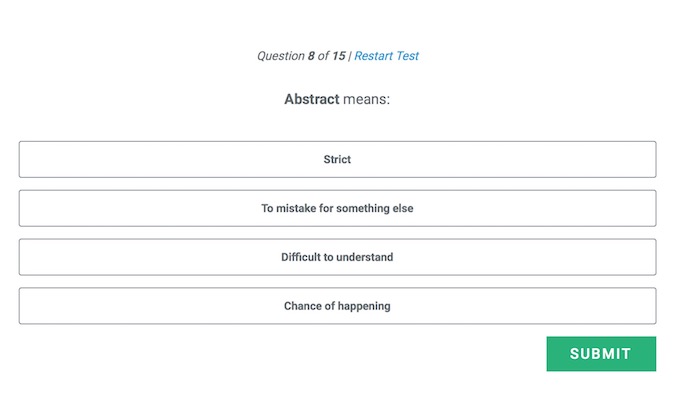
Task: Select the 'Strict' answer option
Action: [x=337, y=159]
